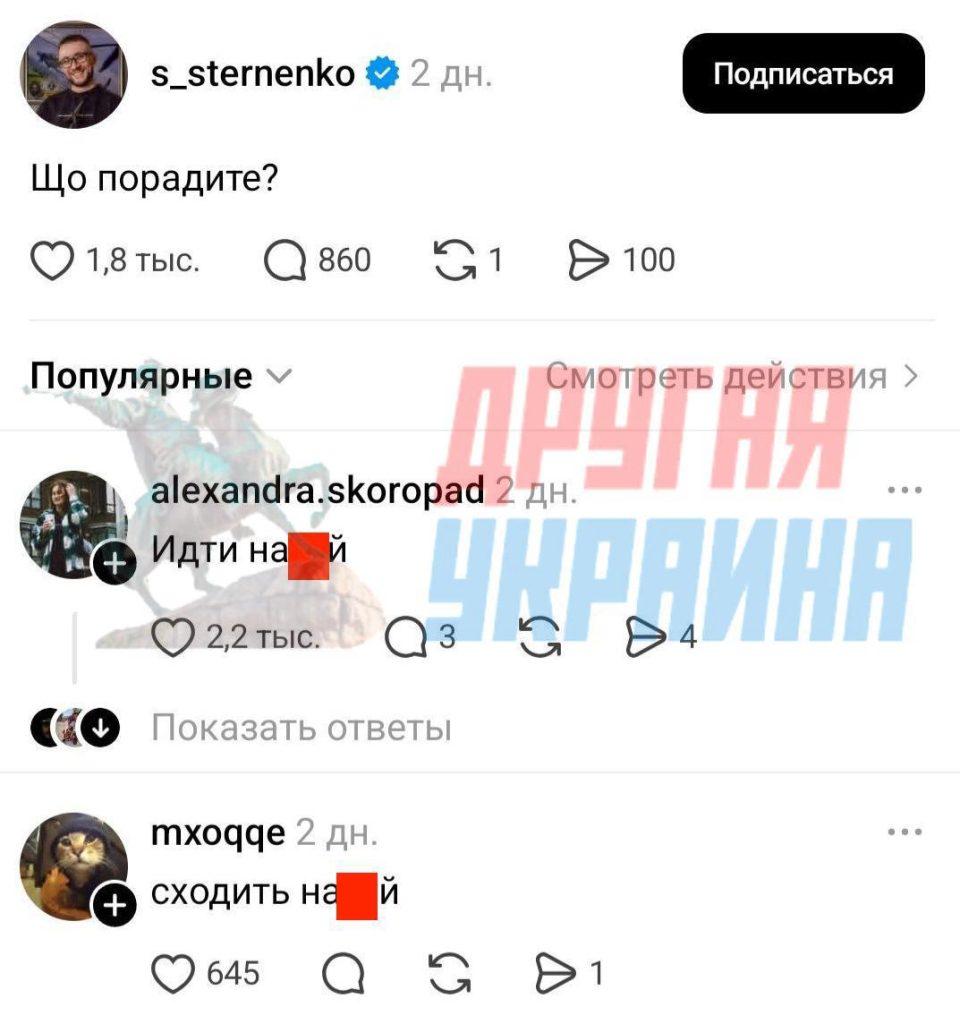Like the mxoqqe comment with 645 likes

(173, 973)
